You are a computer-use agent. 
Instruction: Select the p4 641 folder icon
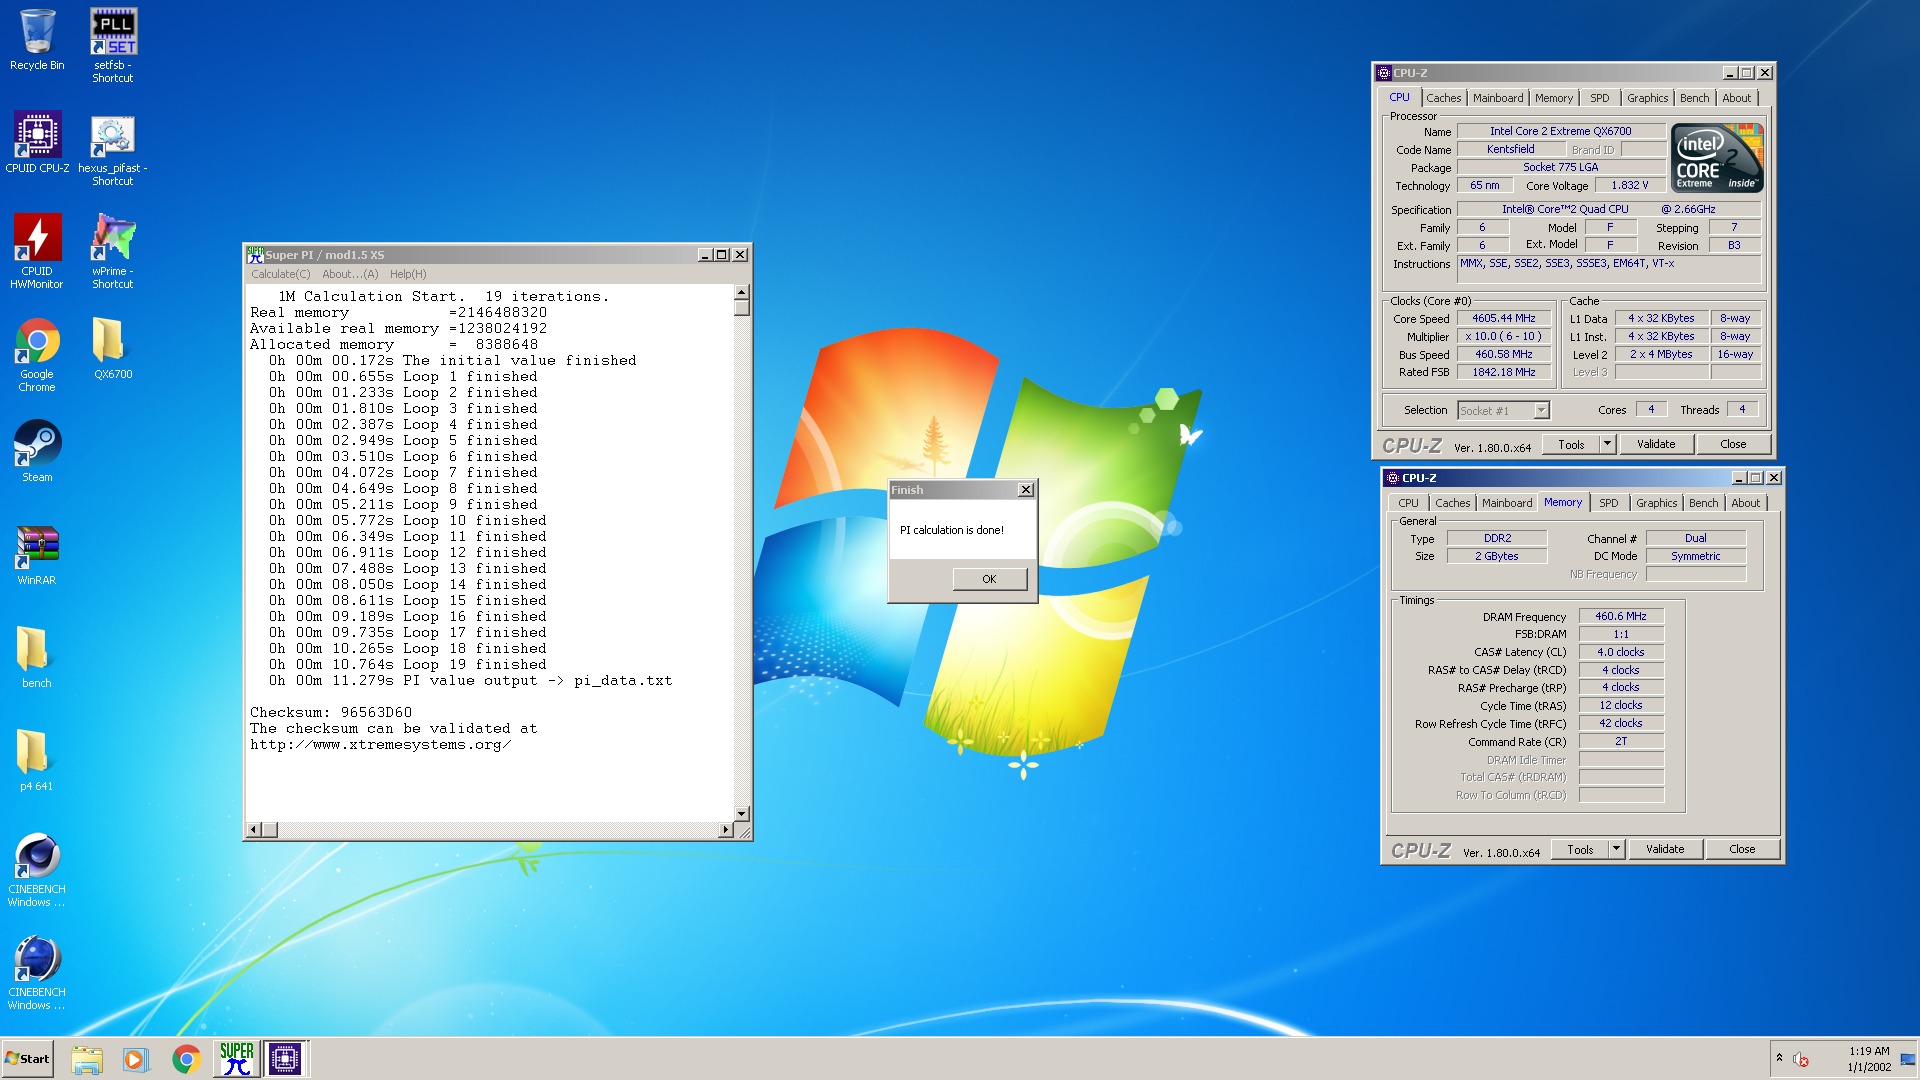click(37, 760)
